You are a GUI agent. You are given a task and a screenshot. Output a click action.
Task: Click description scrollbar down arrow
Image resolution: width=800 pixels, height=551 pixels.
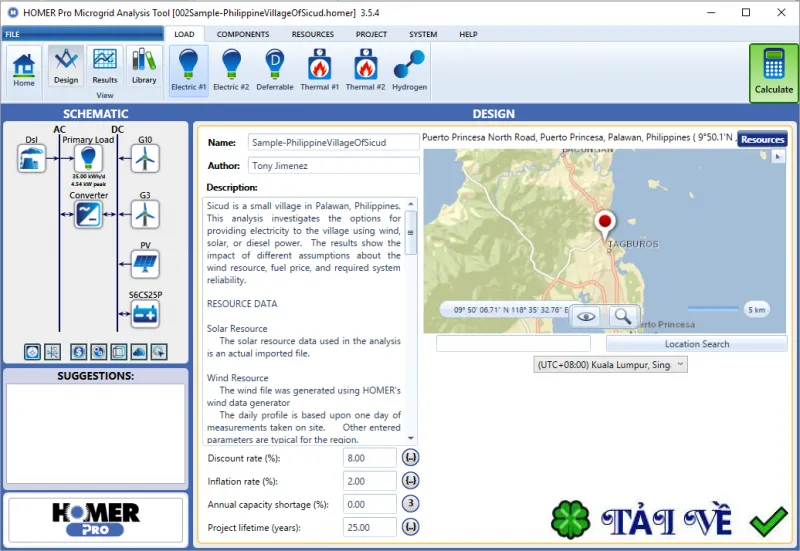coord(411,438)
